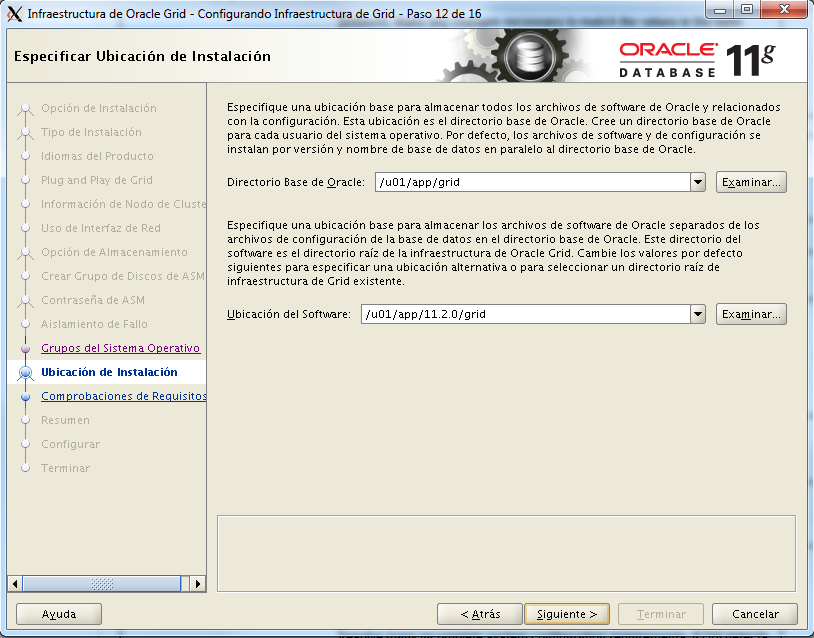Open help with the Ayuda button

click(59, 614)
